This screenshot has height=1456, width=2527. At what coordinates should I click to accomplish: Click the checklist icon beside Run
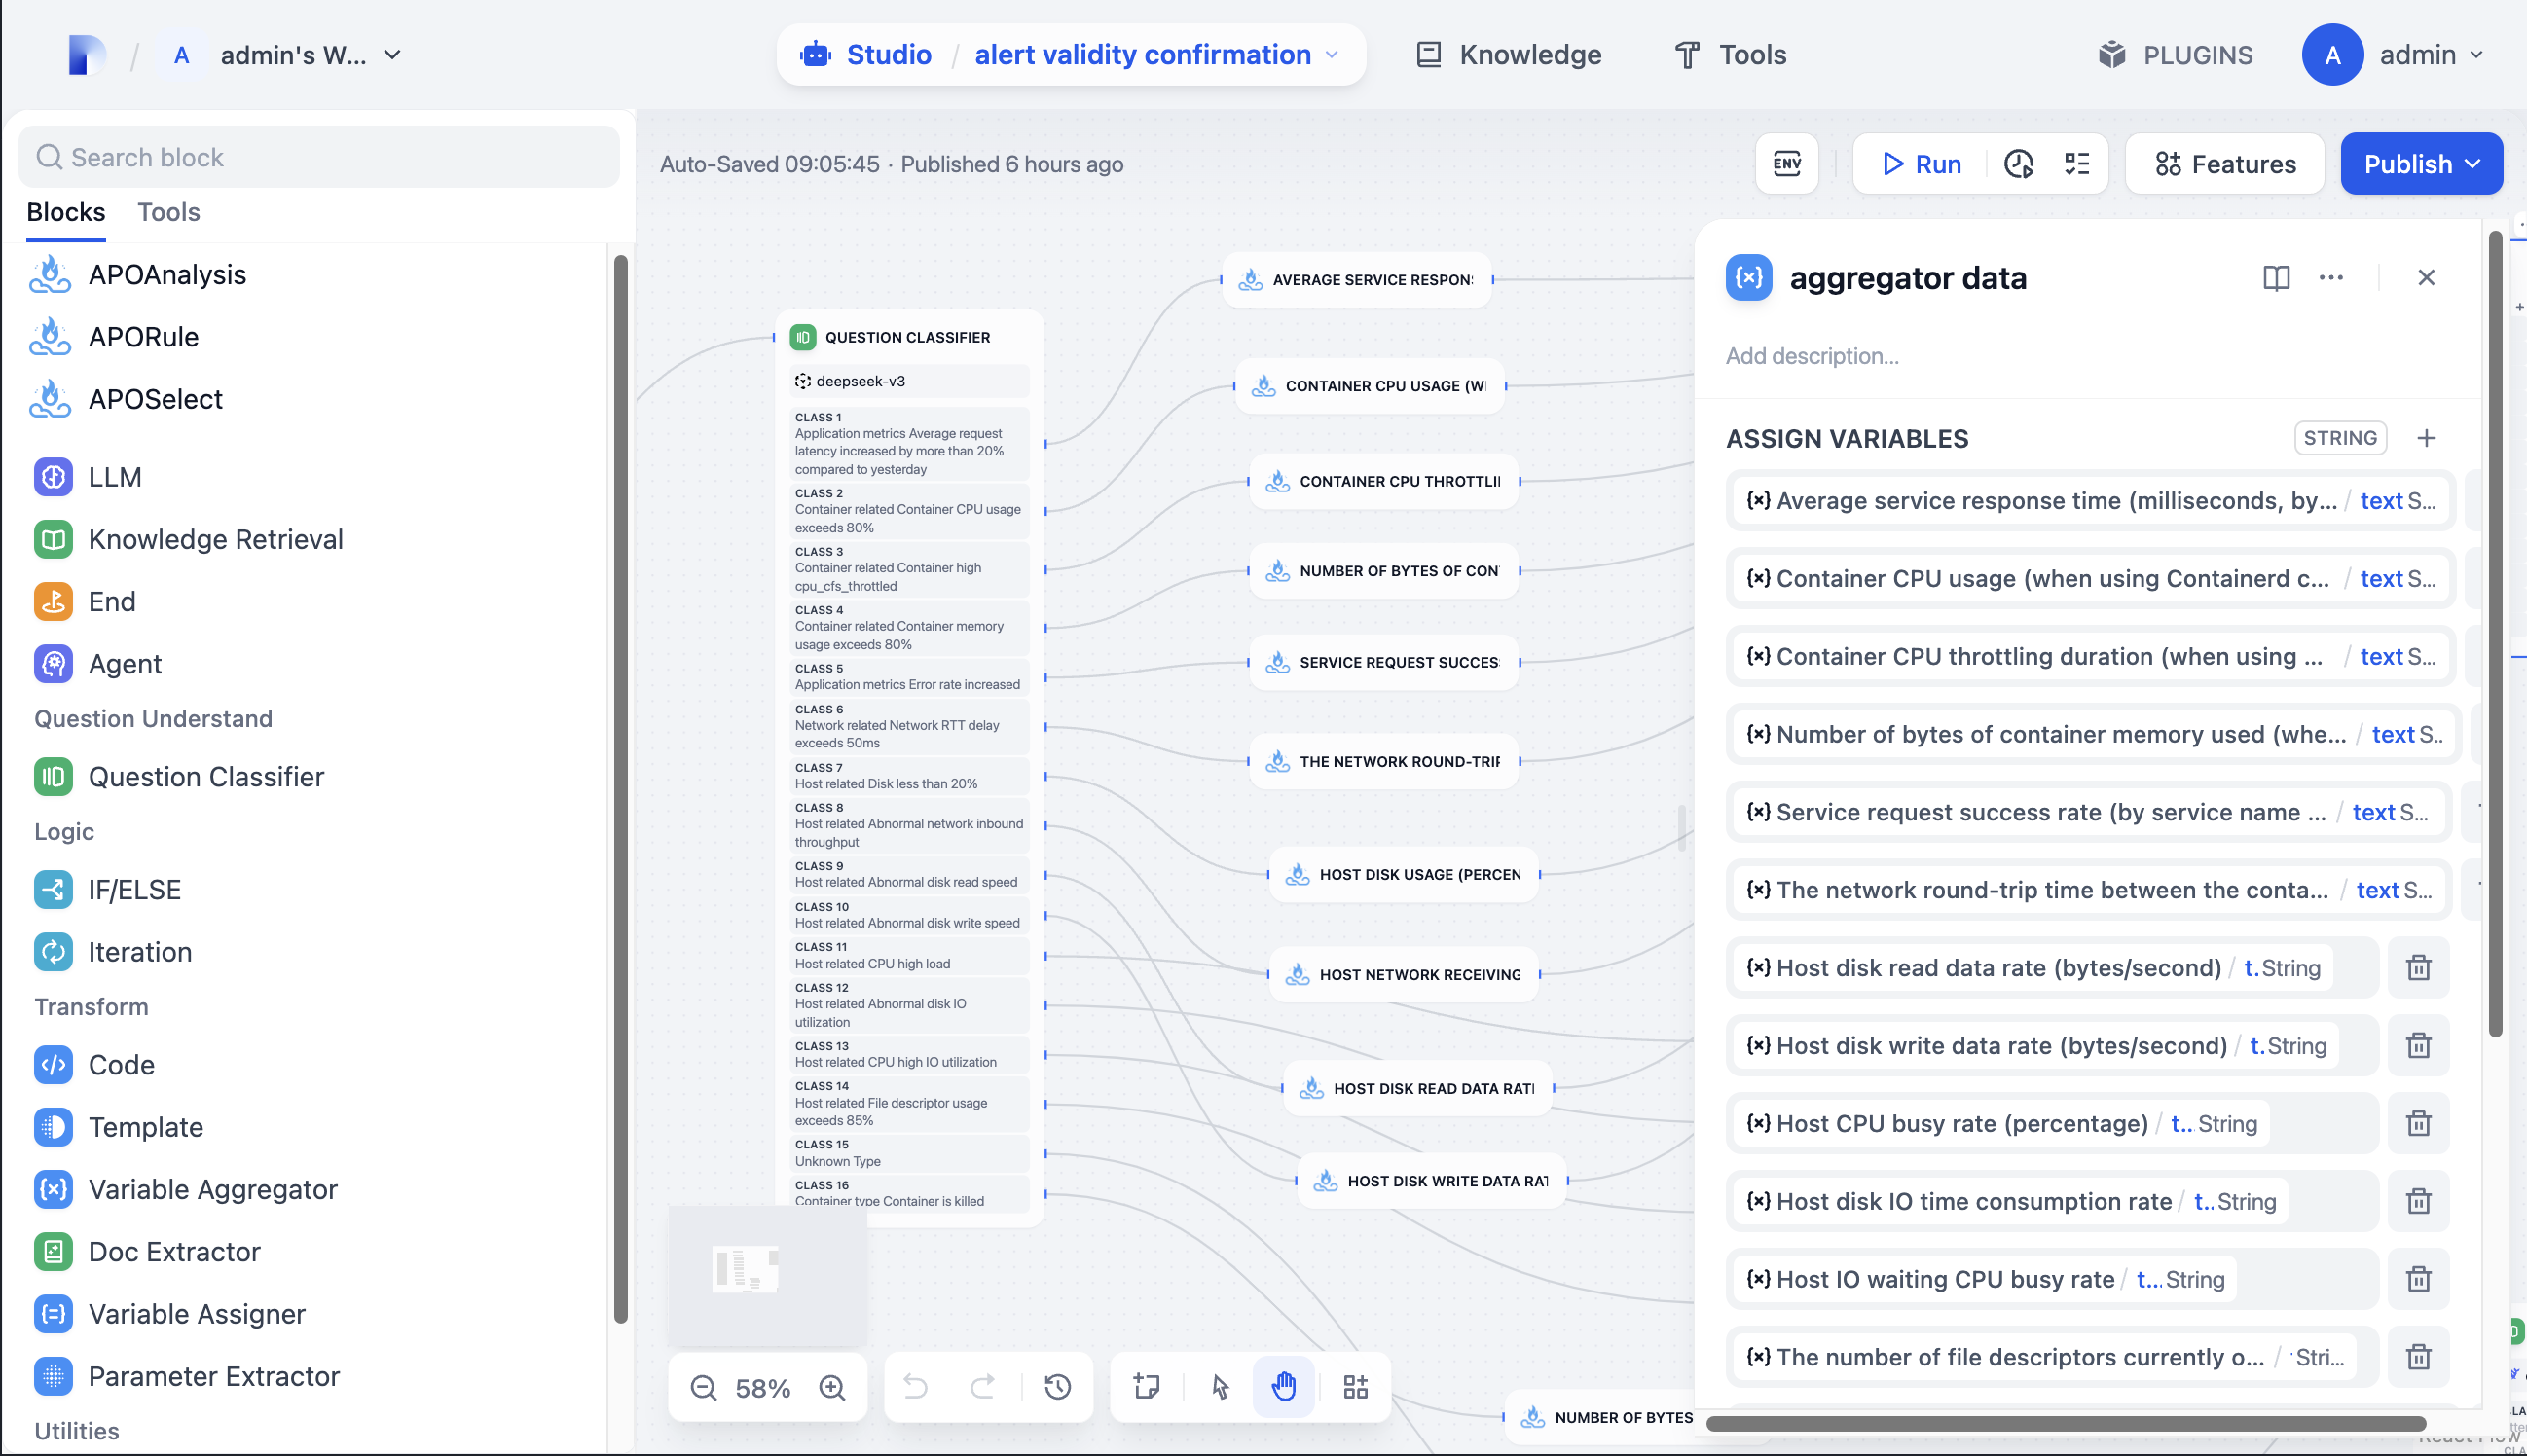(2076, 163)
